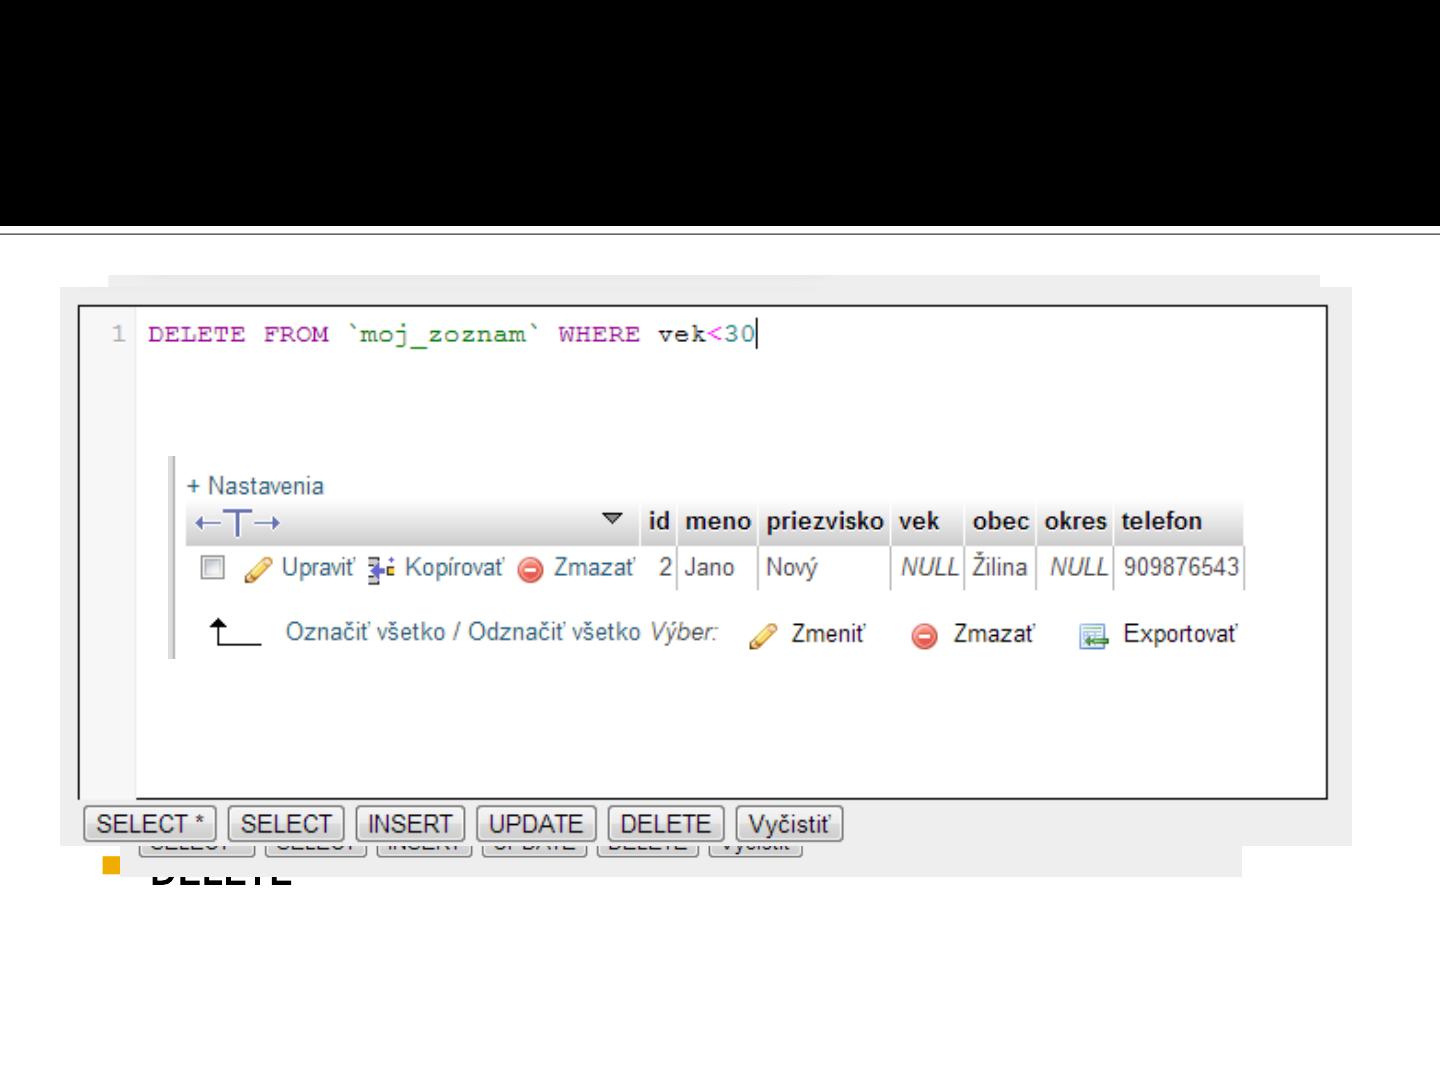Screen dimensions: 1440x1080
Task: Sort table by the vek column header
Action: pos(918,521)
